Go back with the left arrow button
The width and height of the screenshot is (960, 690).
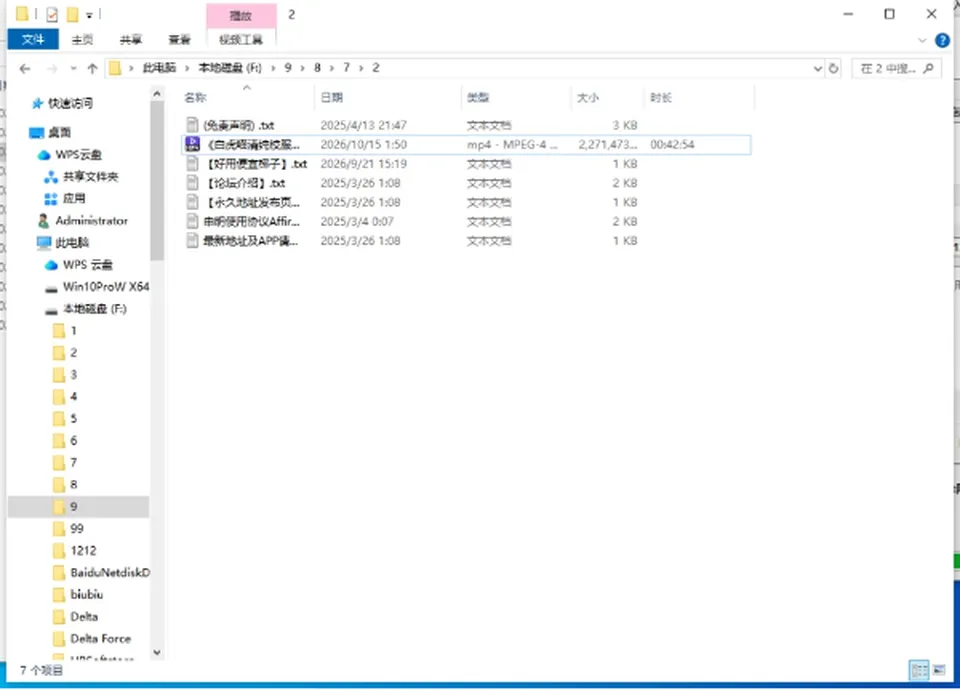[x=25, y=69]
